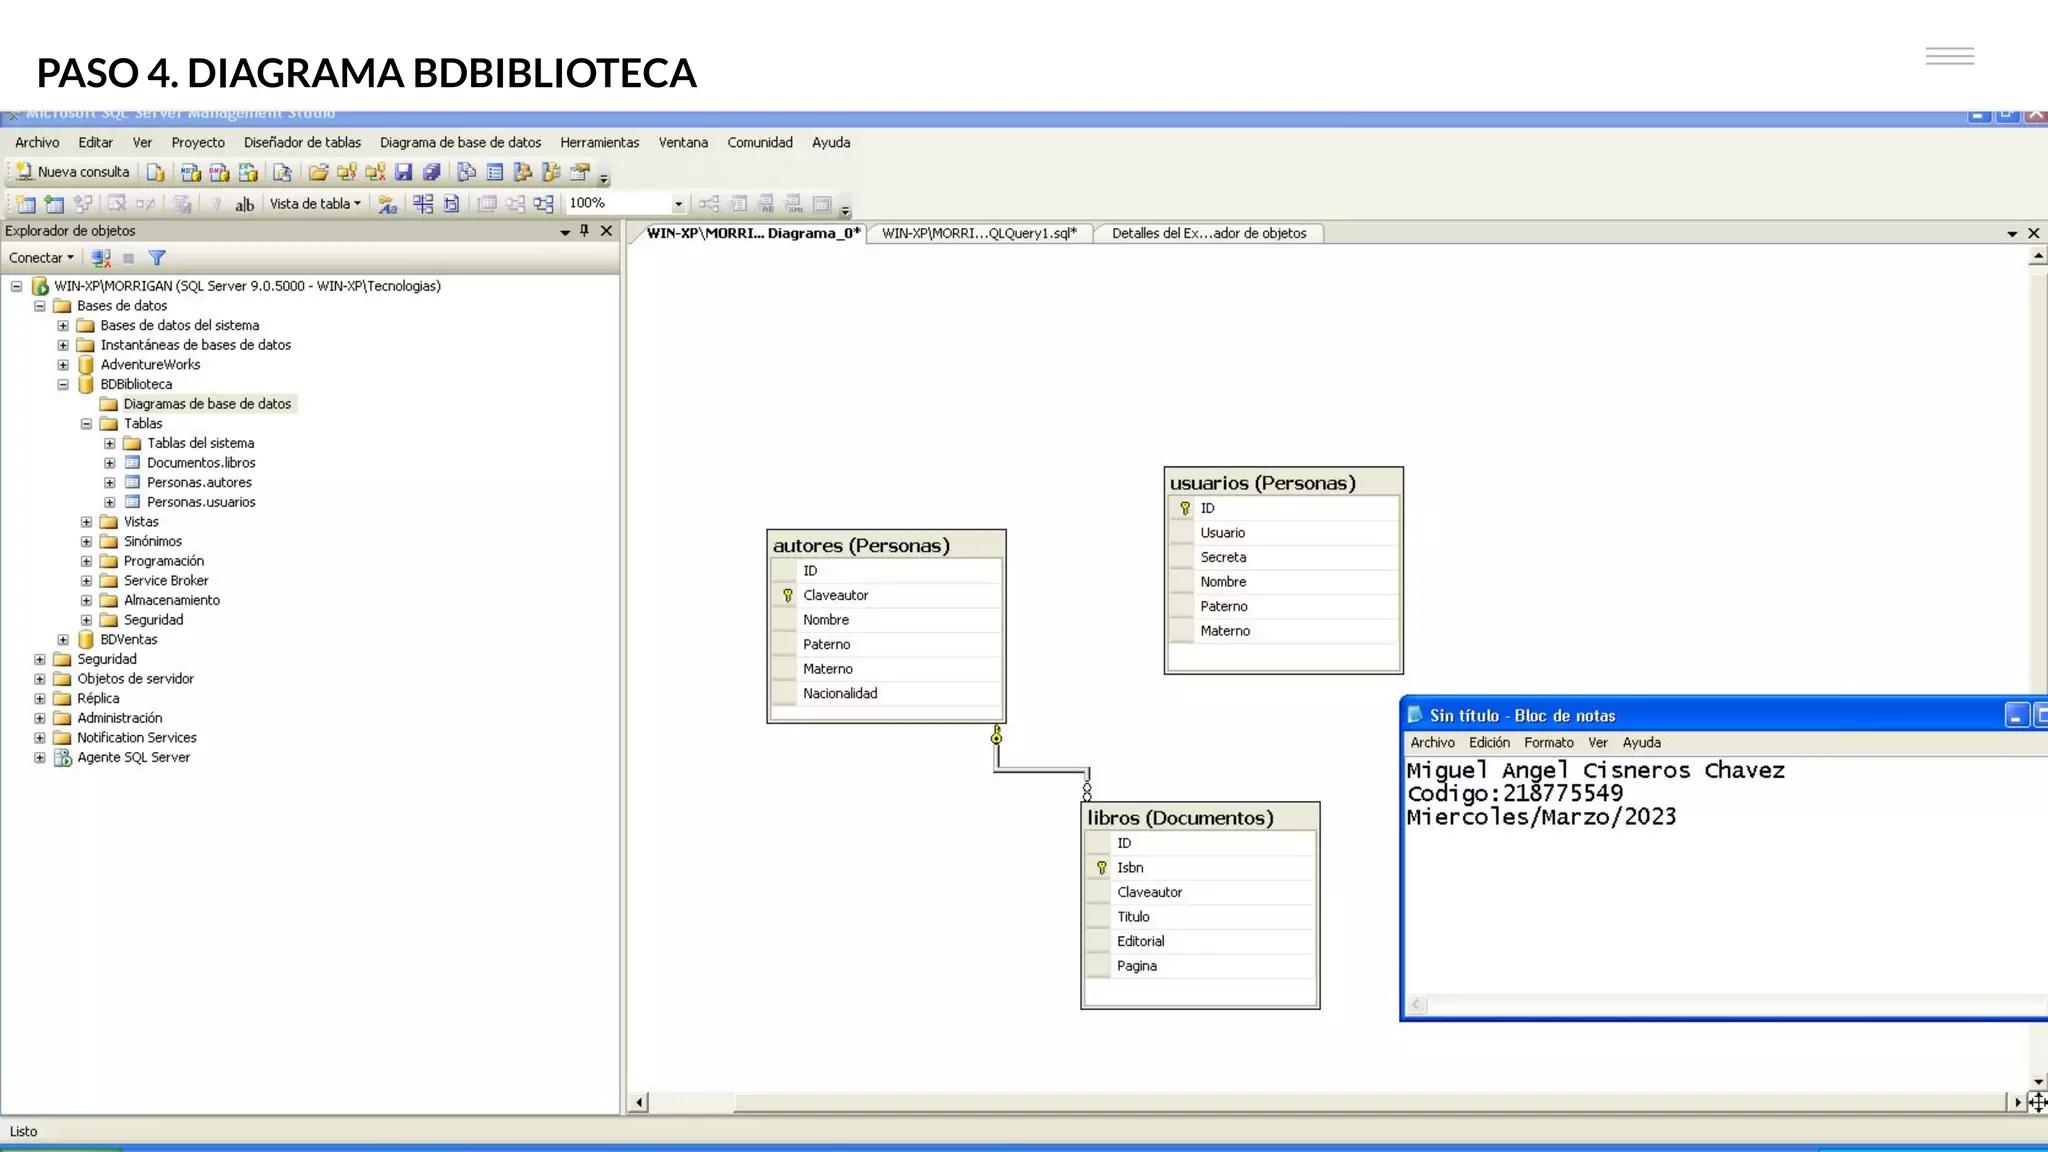Switch to the Detalles del Ex...ador de objetos tab
The height and width of the screenshot is (1152, 2048).
pos(1209,233)
